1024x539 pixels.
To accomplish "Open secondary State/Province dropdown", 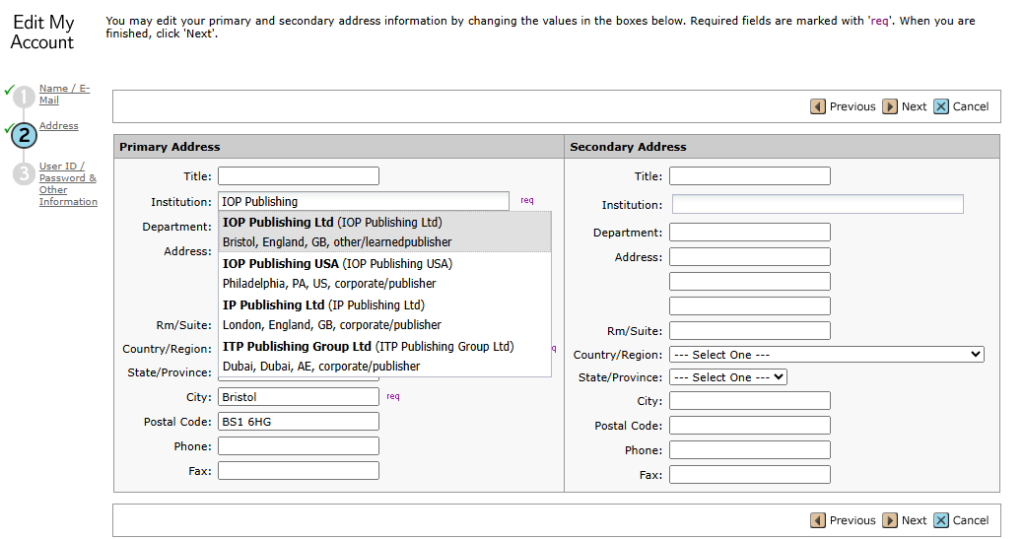I will tap(728, 377).
